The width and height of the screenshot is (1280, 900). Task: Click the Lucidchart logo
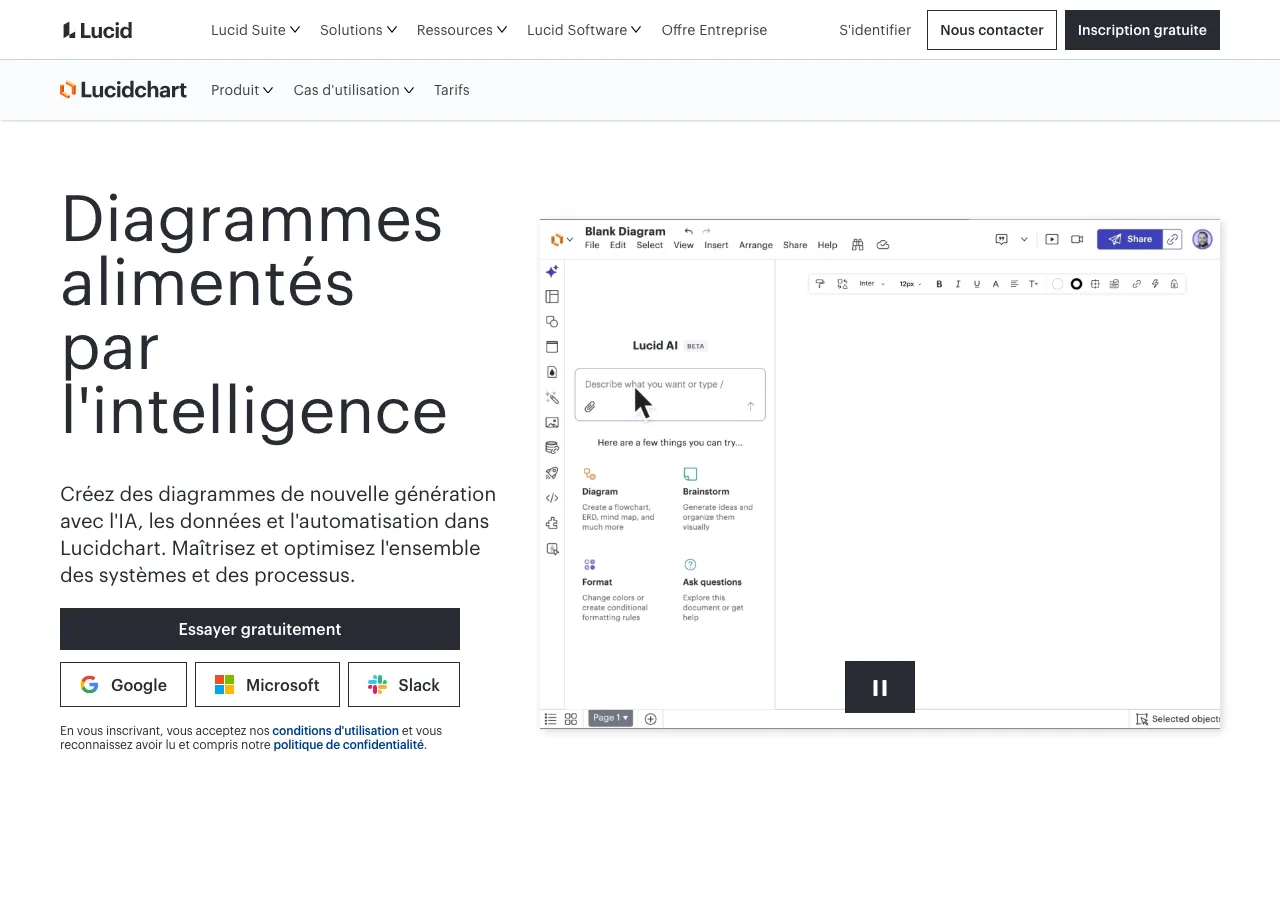click(x=123, y=90)
